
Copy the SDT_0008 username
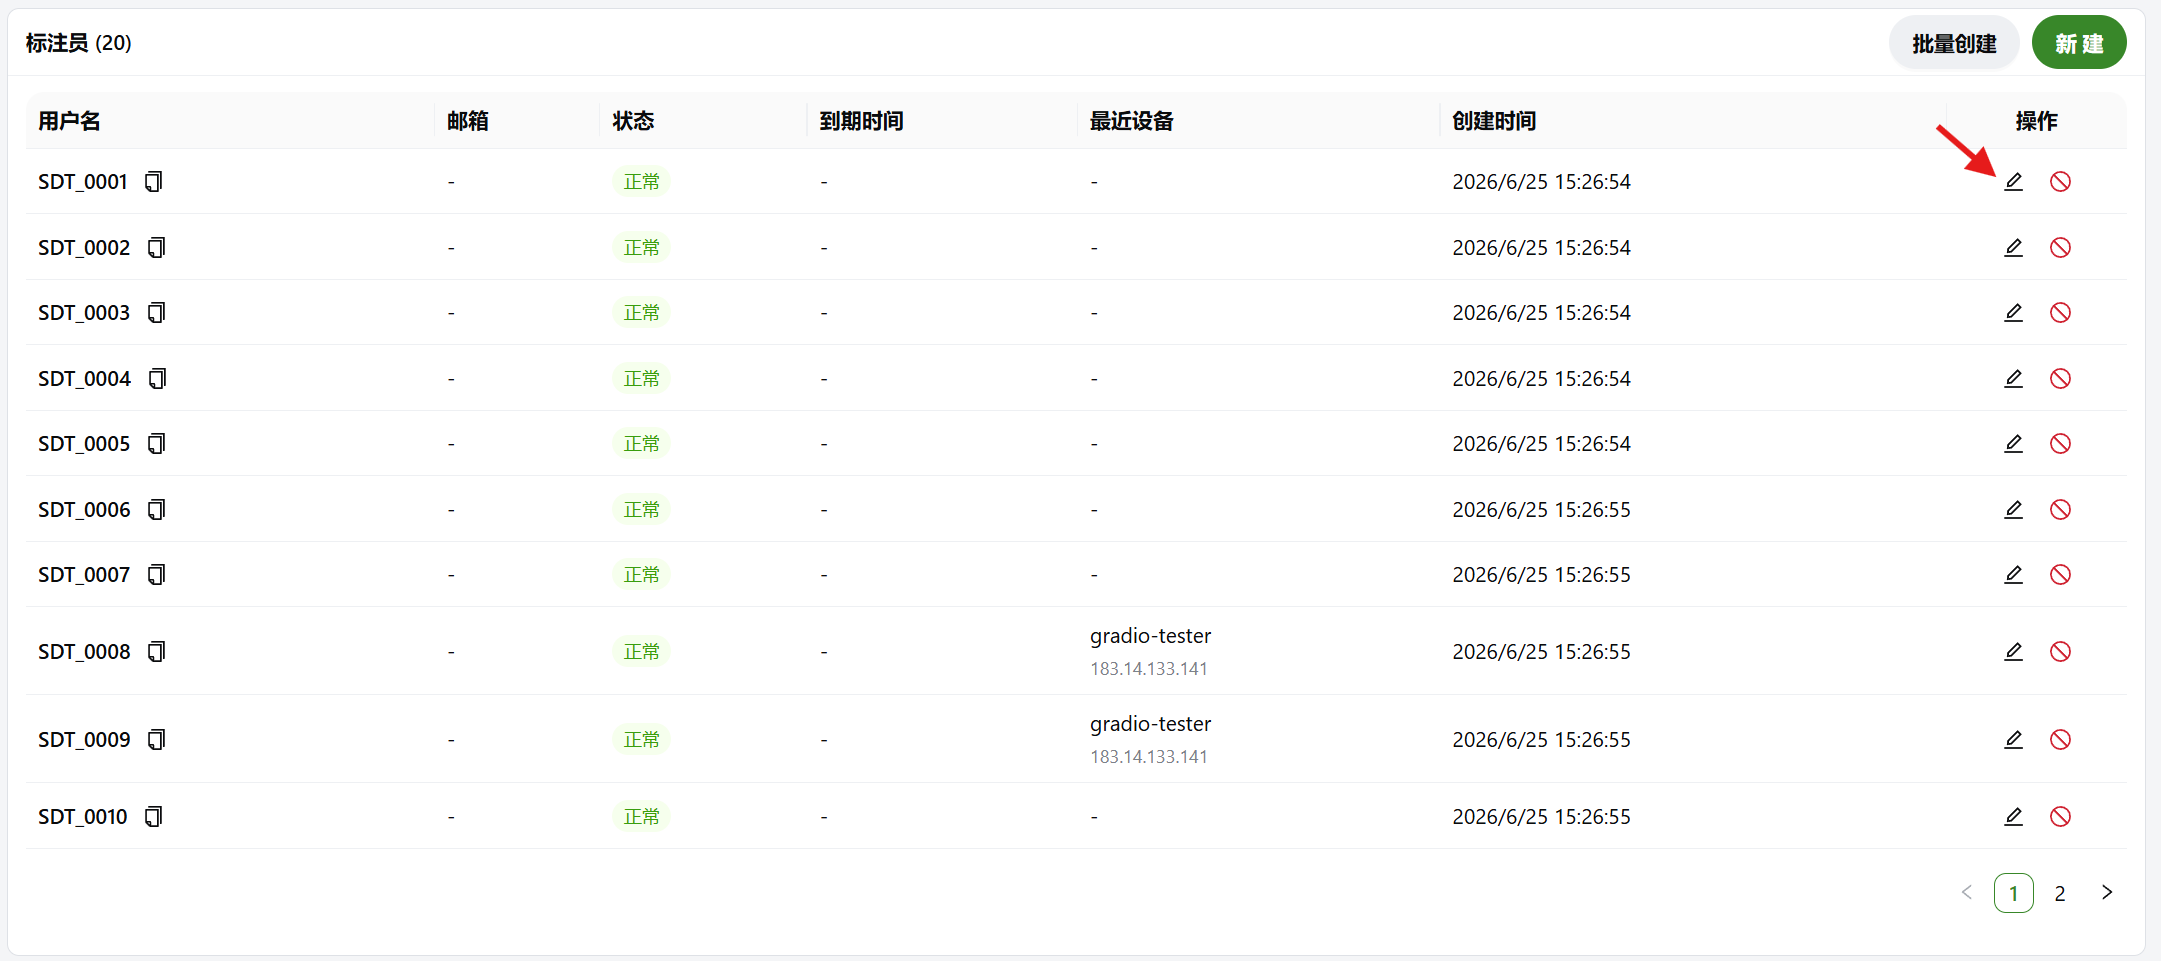[x=156, y=651]
